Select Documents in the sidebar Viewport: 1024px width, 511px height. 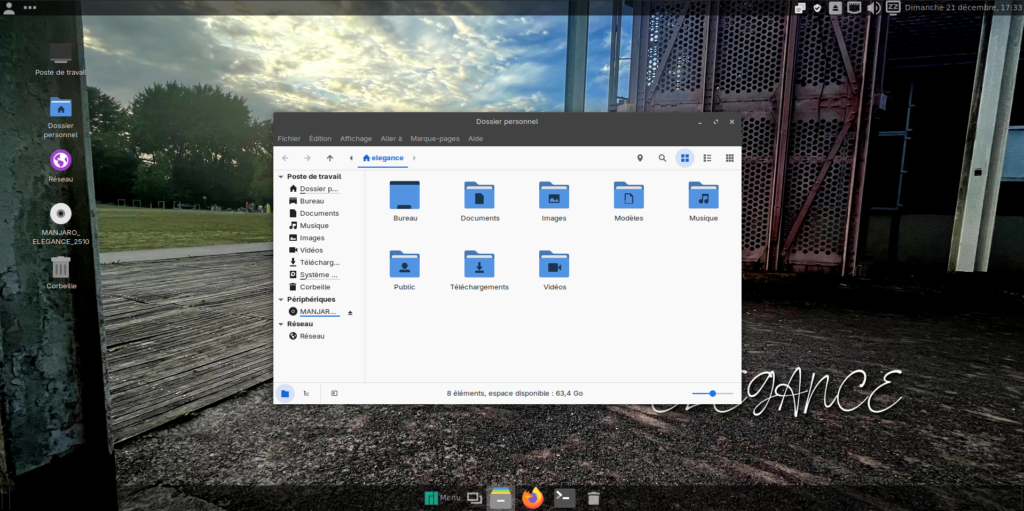click(x=319, y=214)
